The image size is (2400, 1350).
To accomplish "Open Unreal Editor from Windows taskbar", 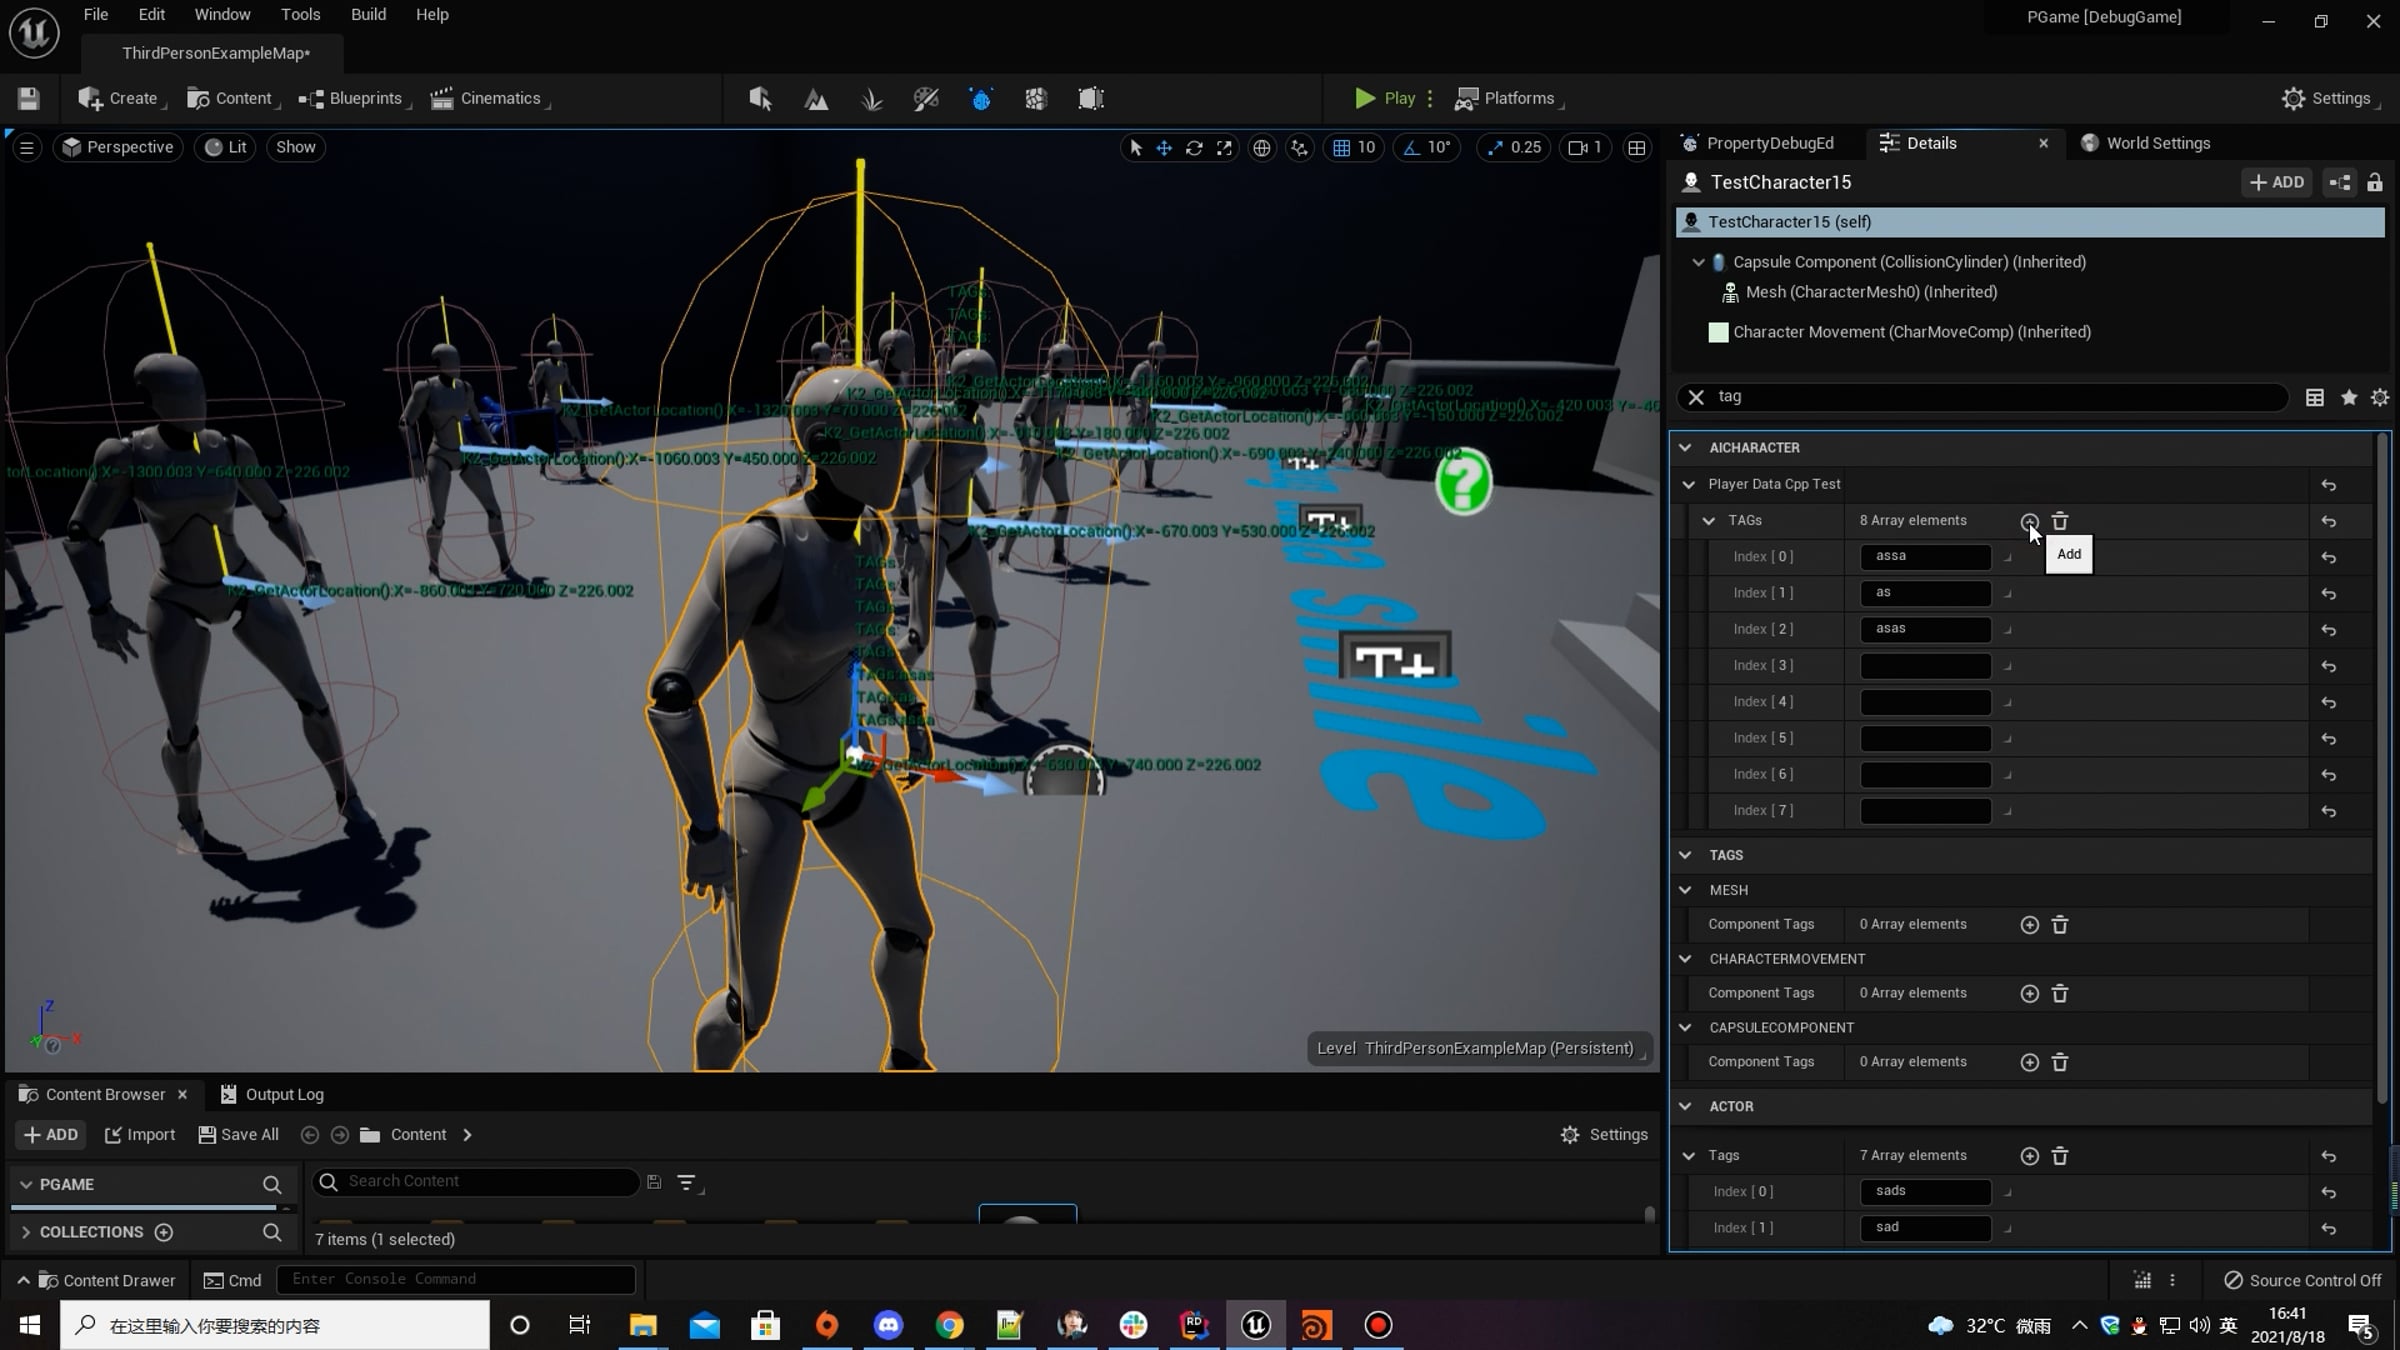I will coord(1256,1325).
